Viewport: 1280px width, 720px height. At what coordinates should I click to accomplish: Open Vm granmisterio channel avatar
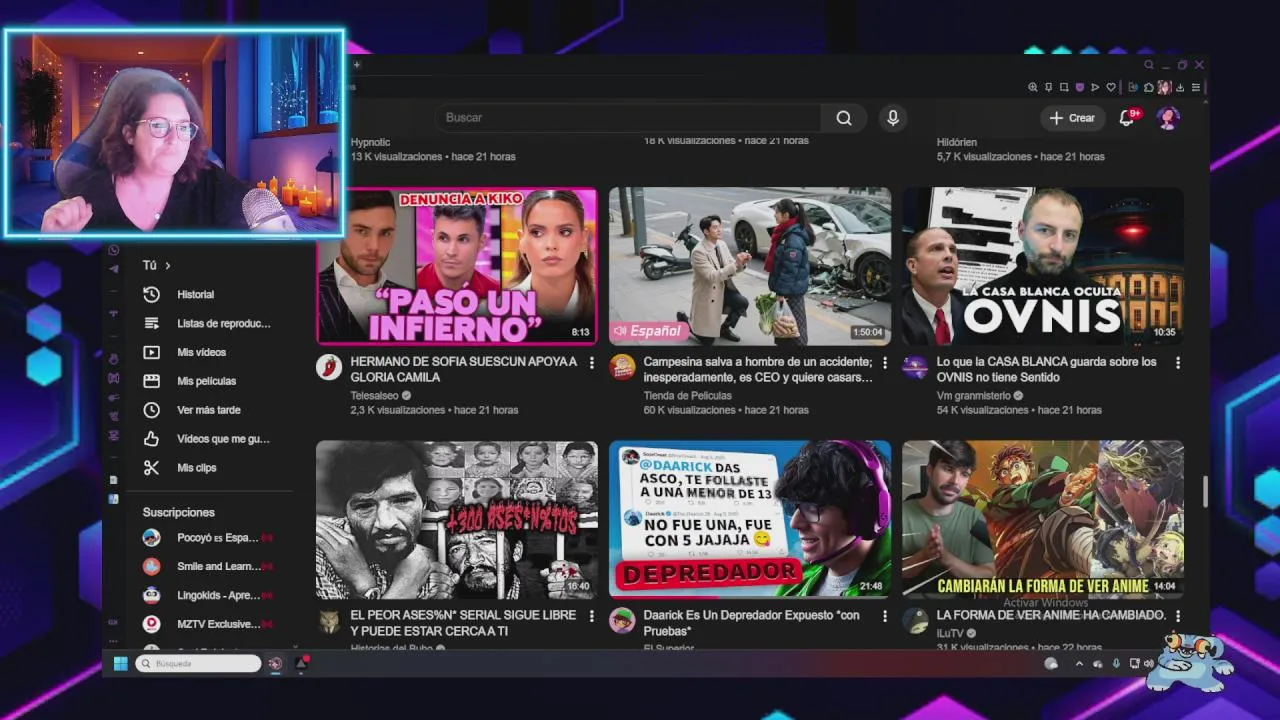[x=915, y=367]
